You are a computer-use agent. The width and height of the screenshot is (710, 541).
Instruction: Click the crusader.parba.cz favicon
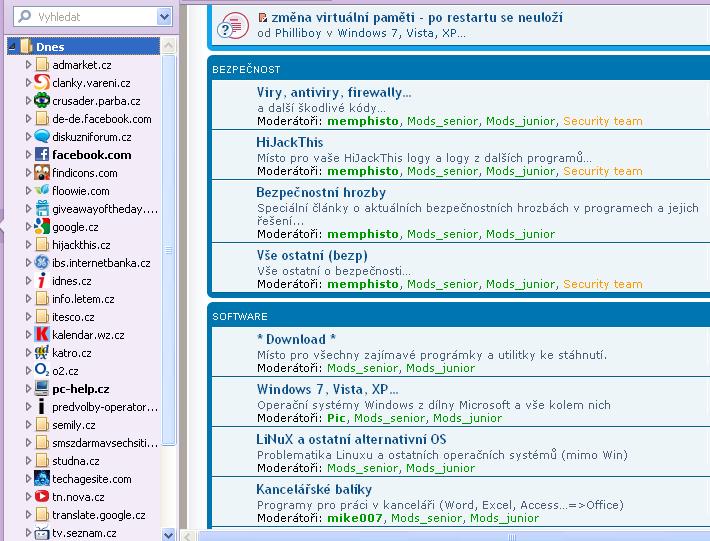click(x=42, y=101)
